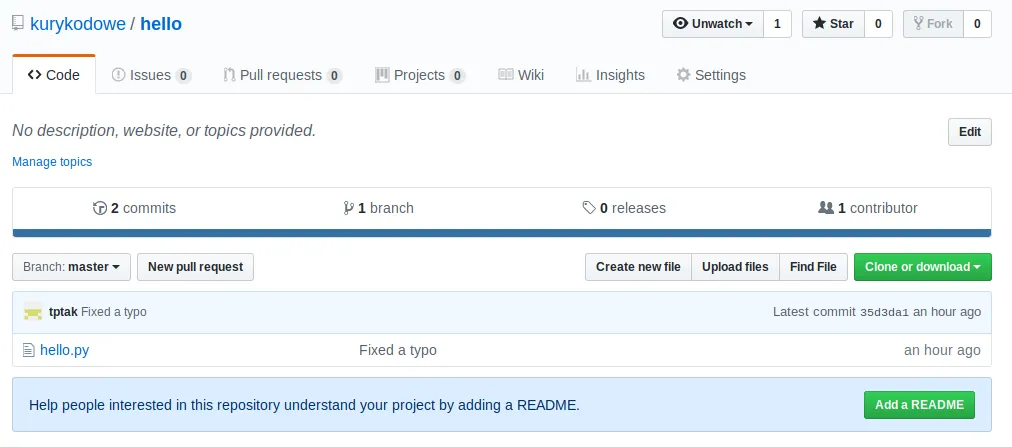This screenshot has height=447, width=1012.
Task: View the 1 contributor page
Action: click(x=867, y=208)
